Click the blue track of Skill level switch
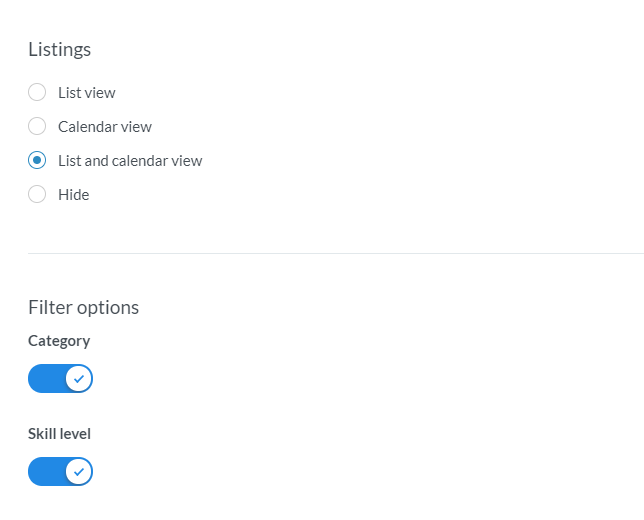This screenshot has width=644, height=520. [45, 471]
